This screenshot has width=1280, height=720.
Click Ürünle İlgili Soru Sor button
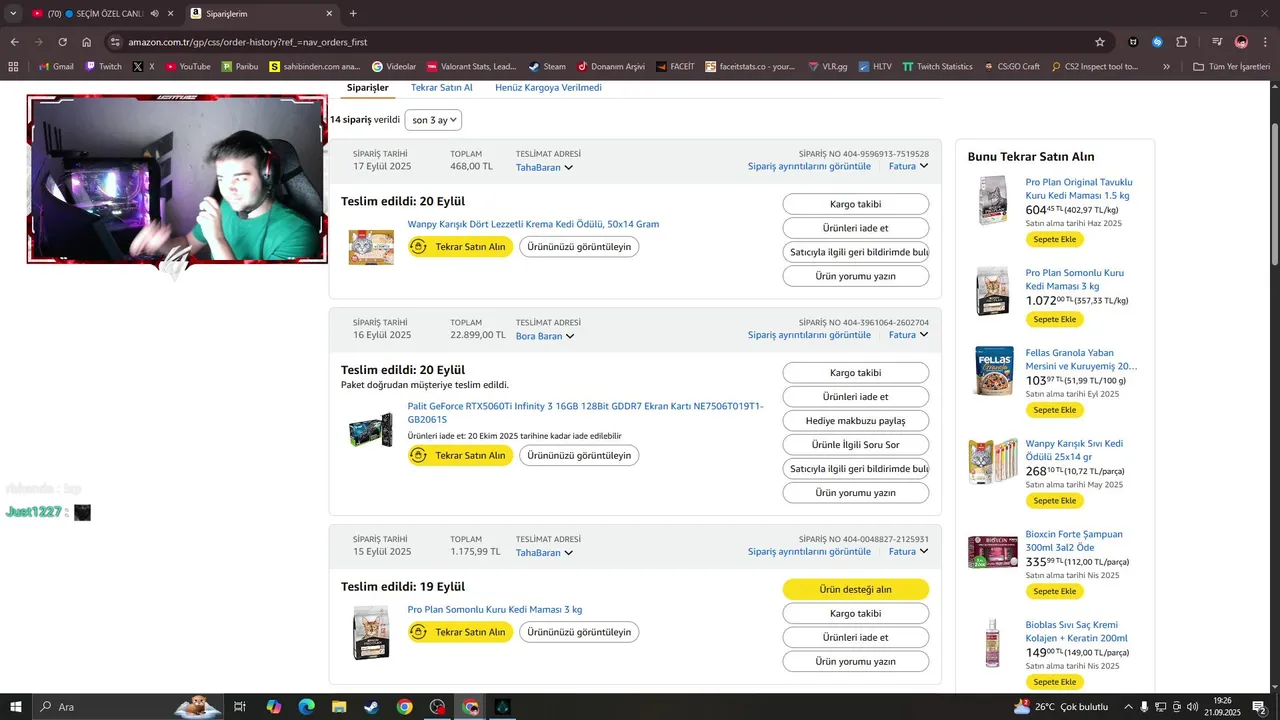tap(856, 445)
